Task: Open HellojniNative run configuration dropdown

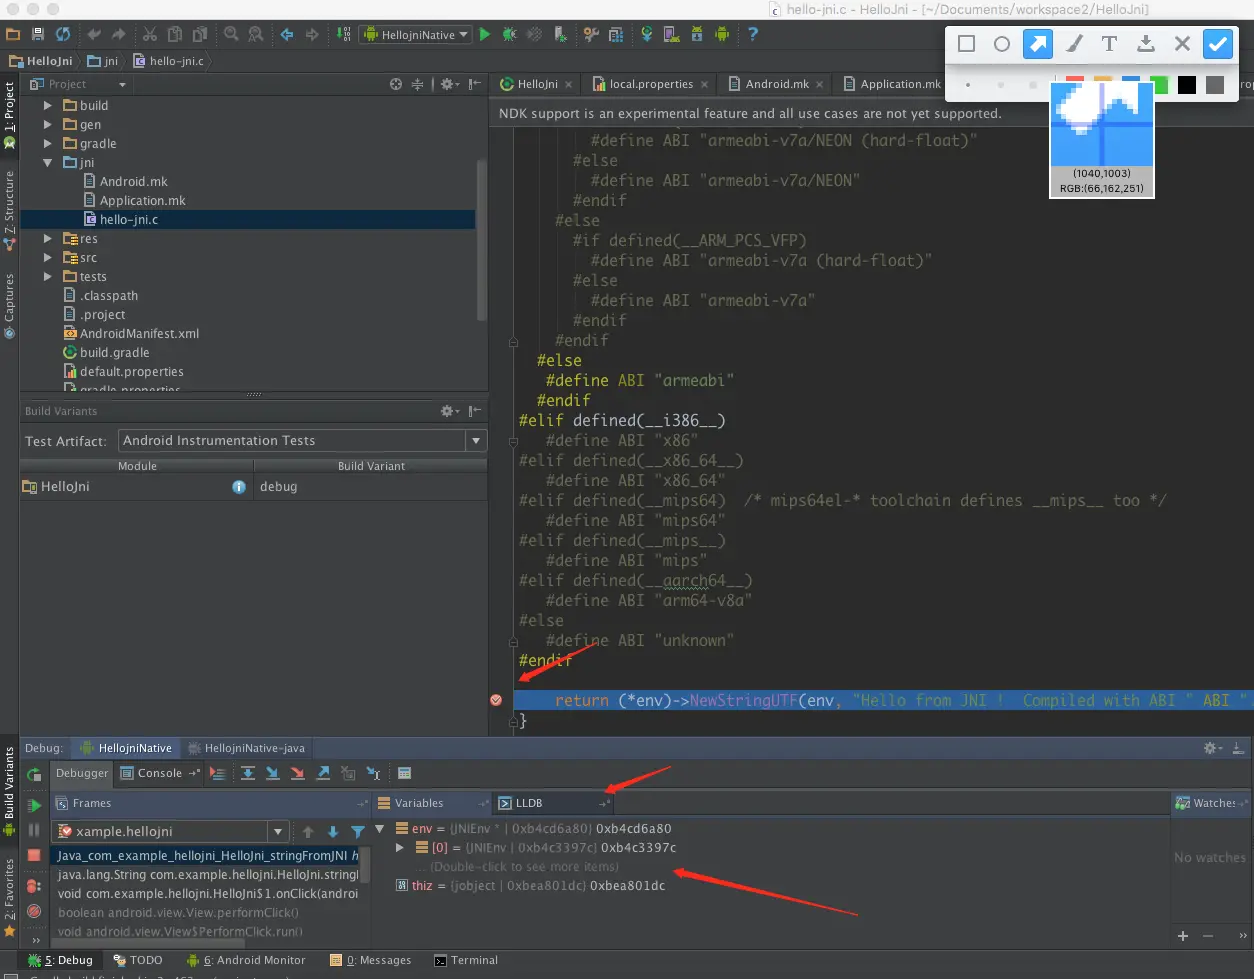Action: click(x=414, y=34)
